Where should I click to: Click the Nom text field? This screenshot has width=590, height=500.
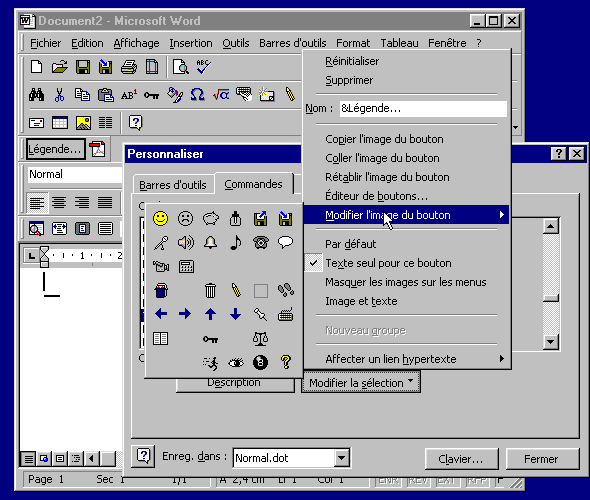423,108
